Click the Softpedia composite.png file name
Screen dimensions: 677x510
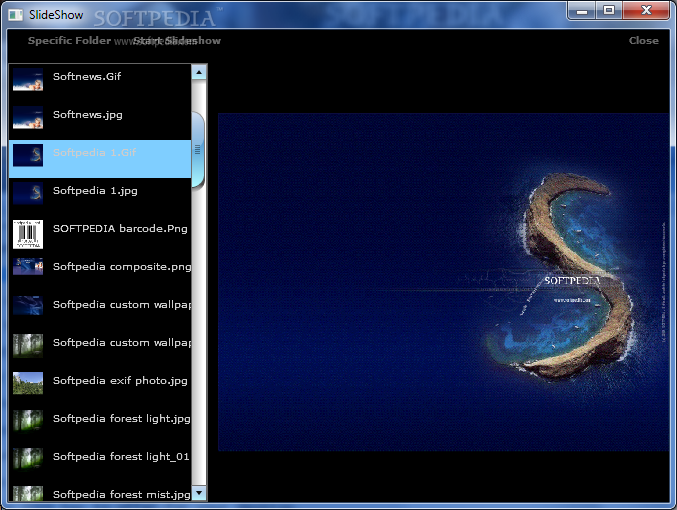point(122,267)
